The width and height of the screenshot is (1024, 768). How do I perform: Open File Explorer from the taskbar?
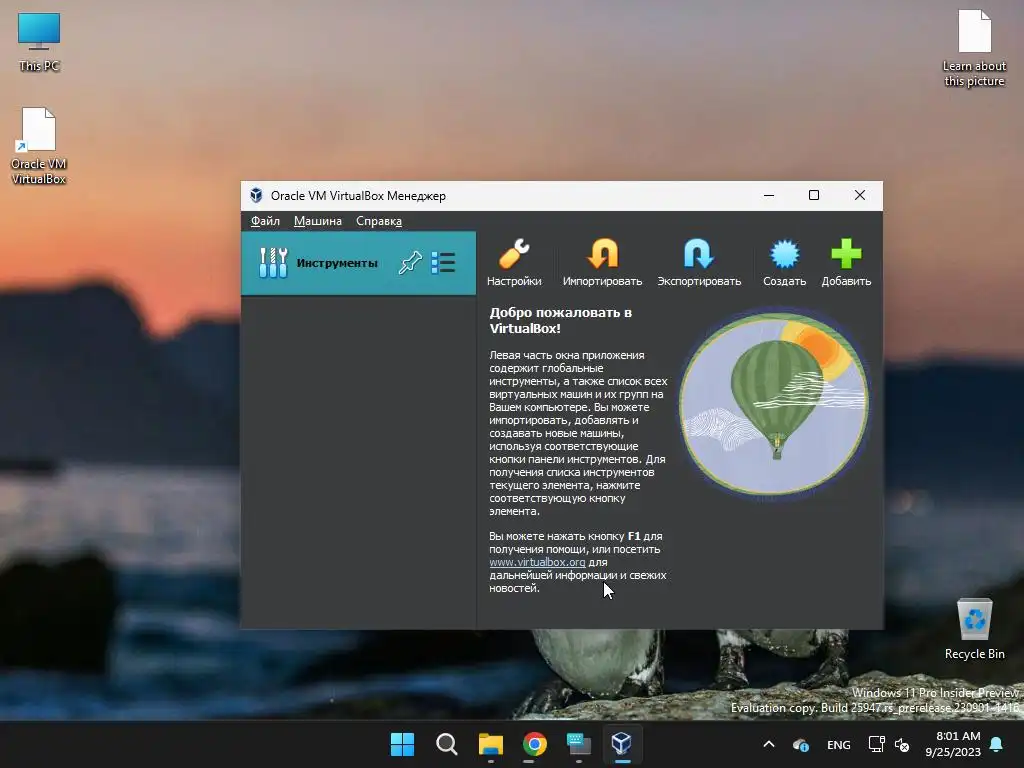click(490, 744)
